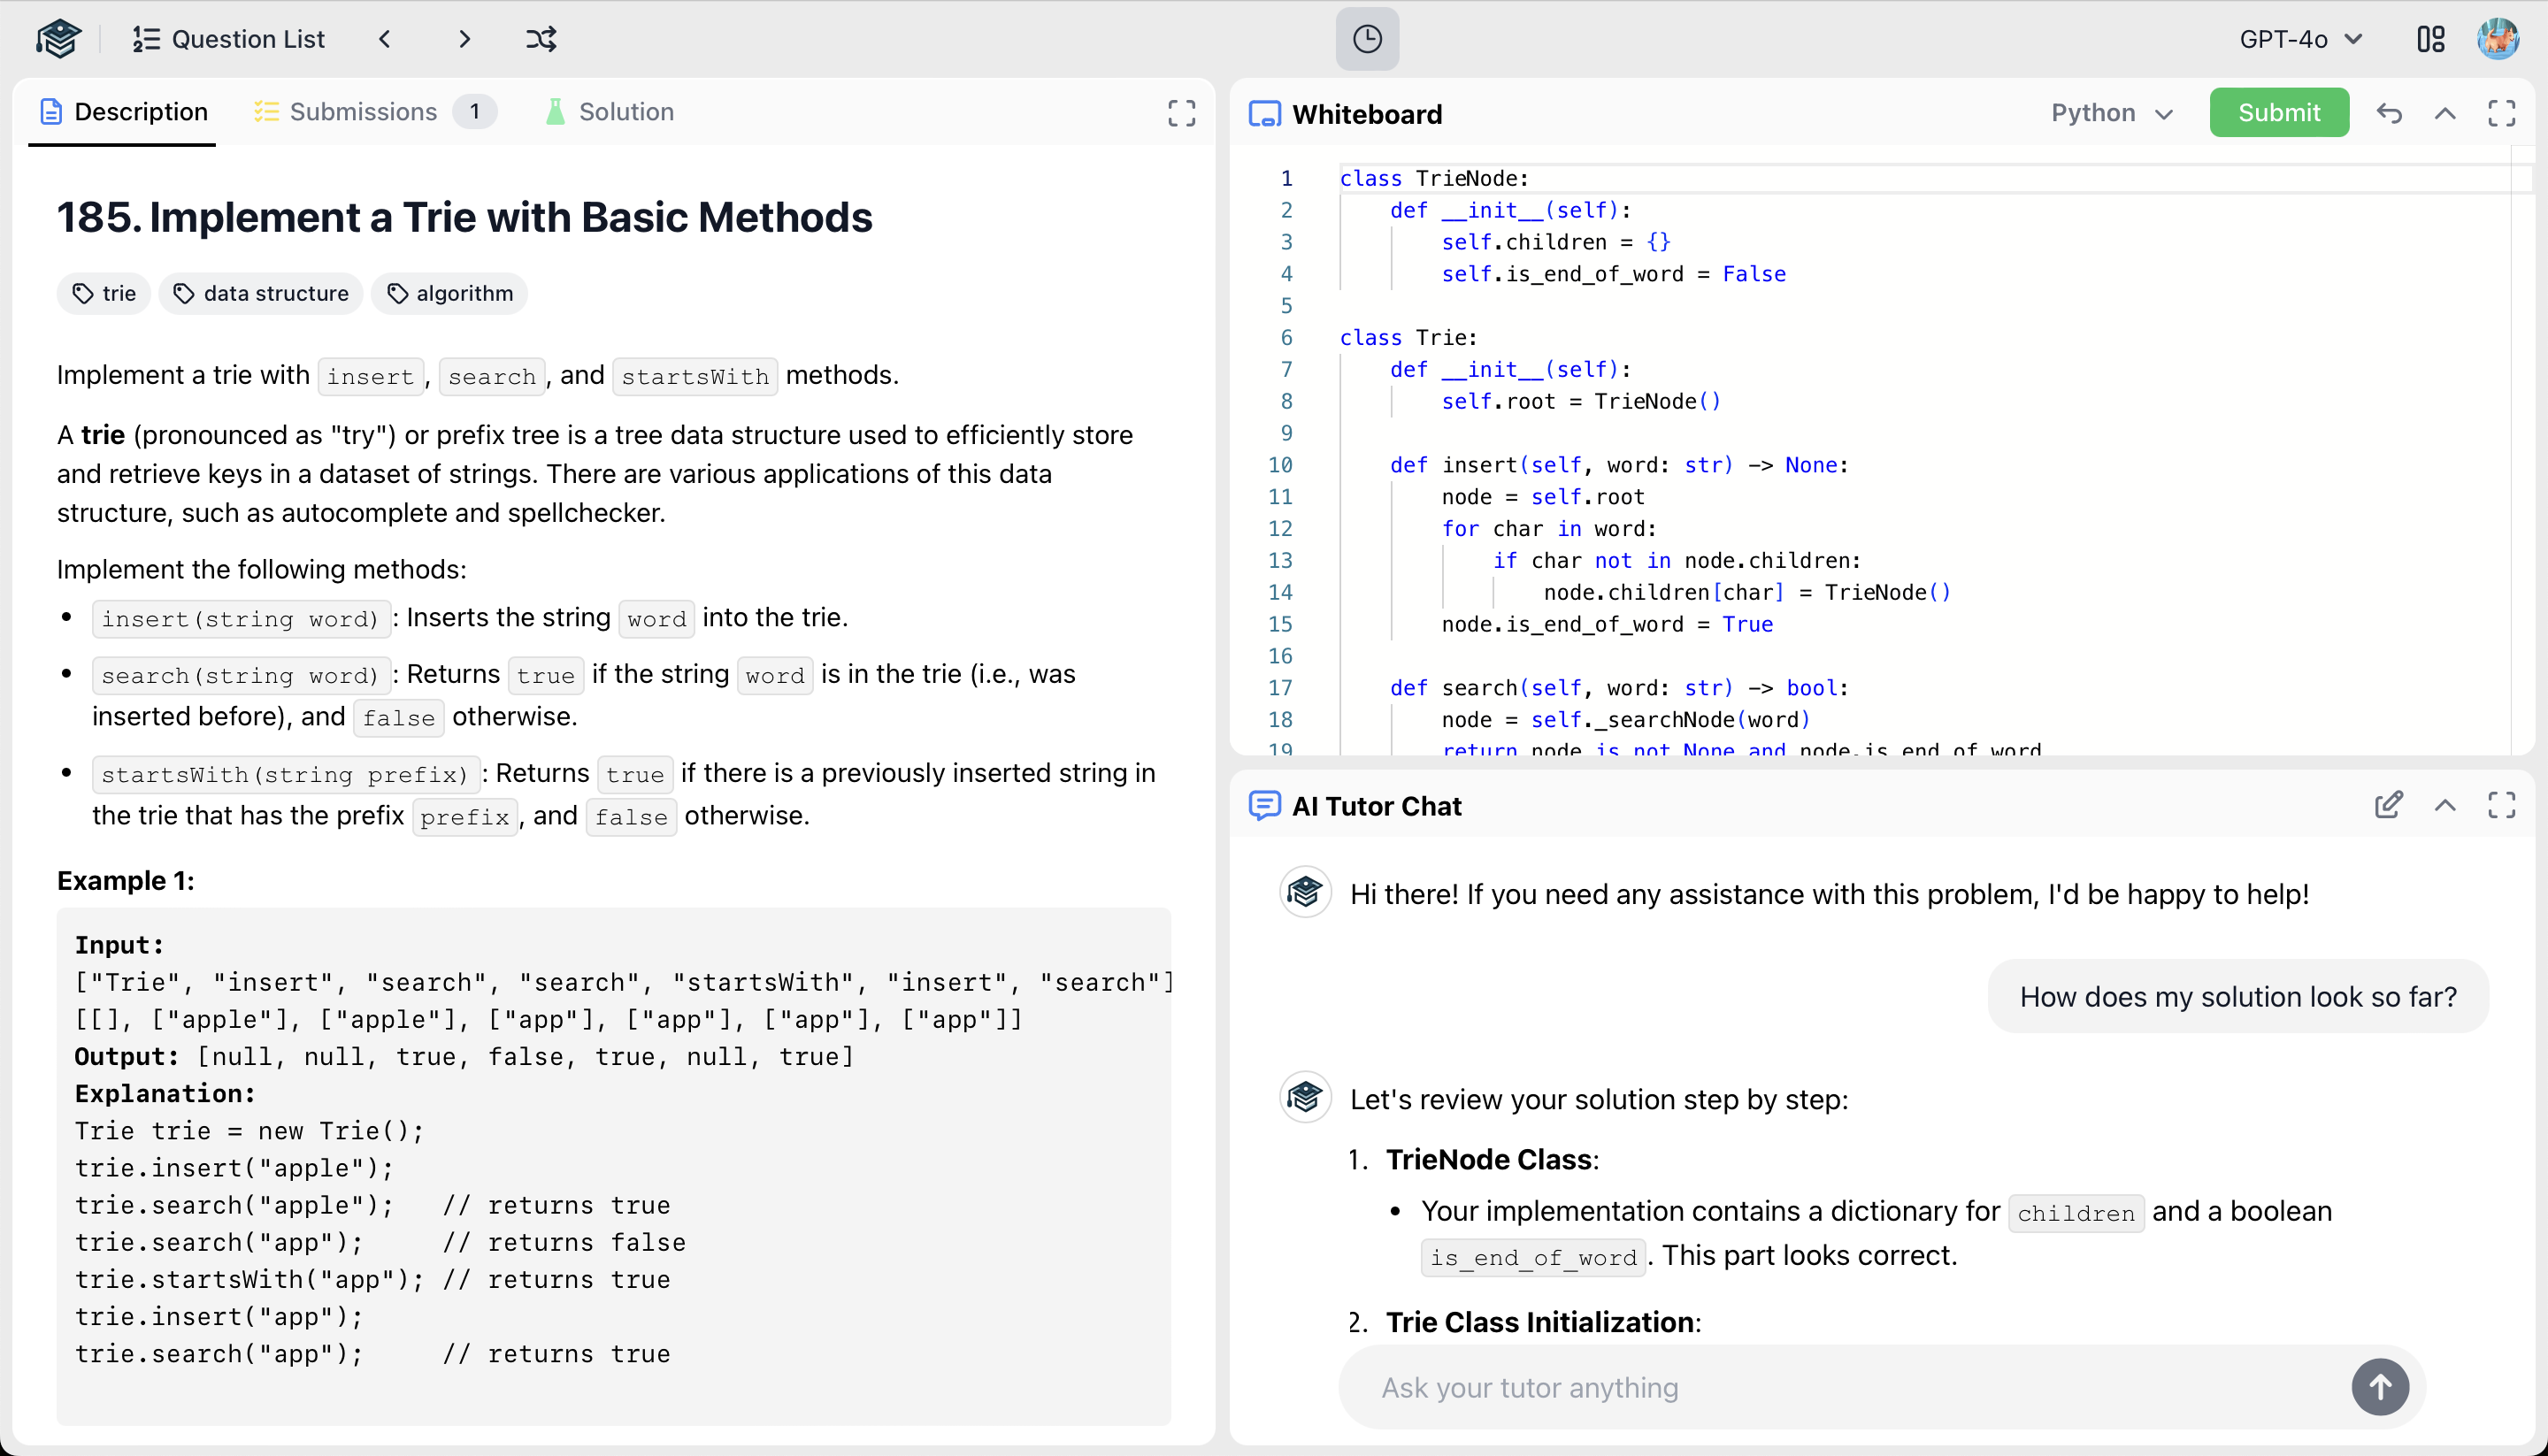2548x1456 pixels.
Task: Start a new chat with edit icon
Action: (x=2388, y=805)
